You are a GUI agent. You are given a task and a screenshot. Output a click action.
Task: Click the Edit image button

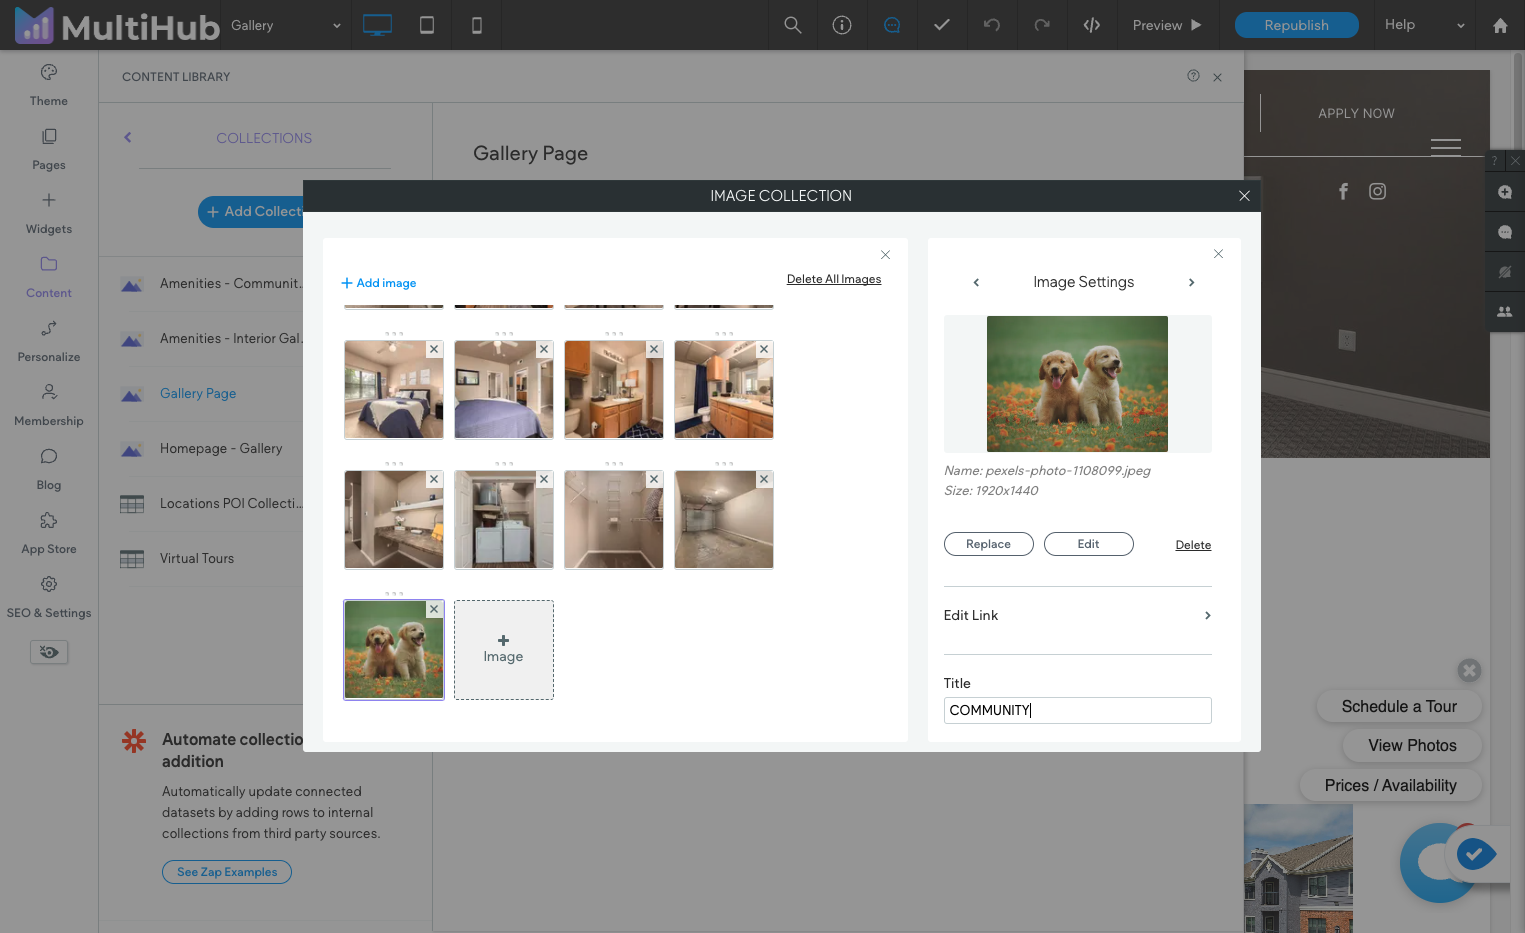coord(1088,544)
